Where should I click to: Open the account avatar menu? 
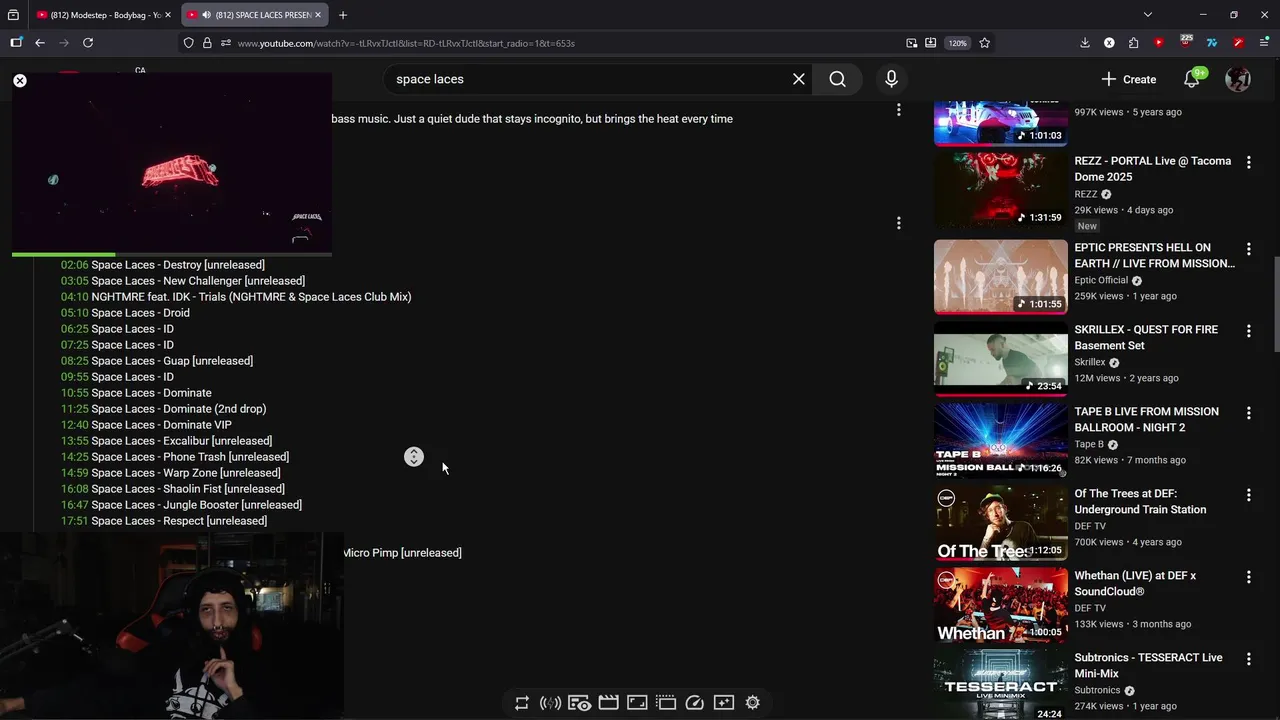coord(1238,79)
